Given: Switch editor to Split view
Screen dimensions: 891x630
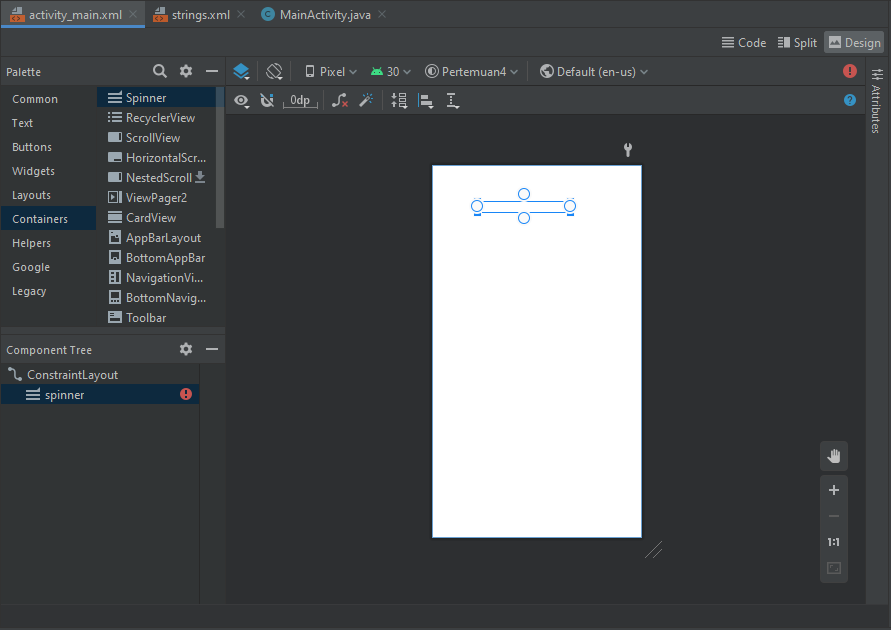Looking at the screenshot, I should pos(797,43).
